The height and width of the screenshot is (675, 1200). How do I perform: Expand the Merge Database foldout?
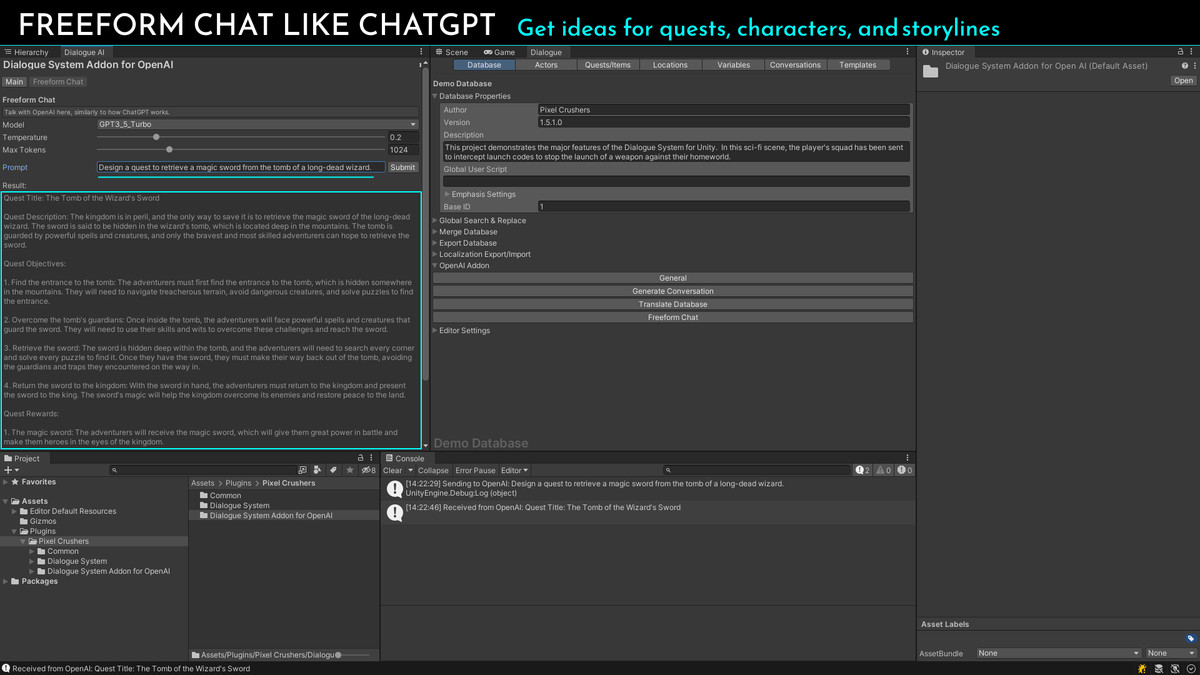tap(435, 232)
